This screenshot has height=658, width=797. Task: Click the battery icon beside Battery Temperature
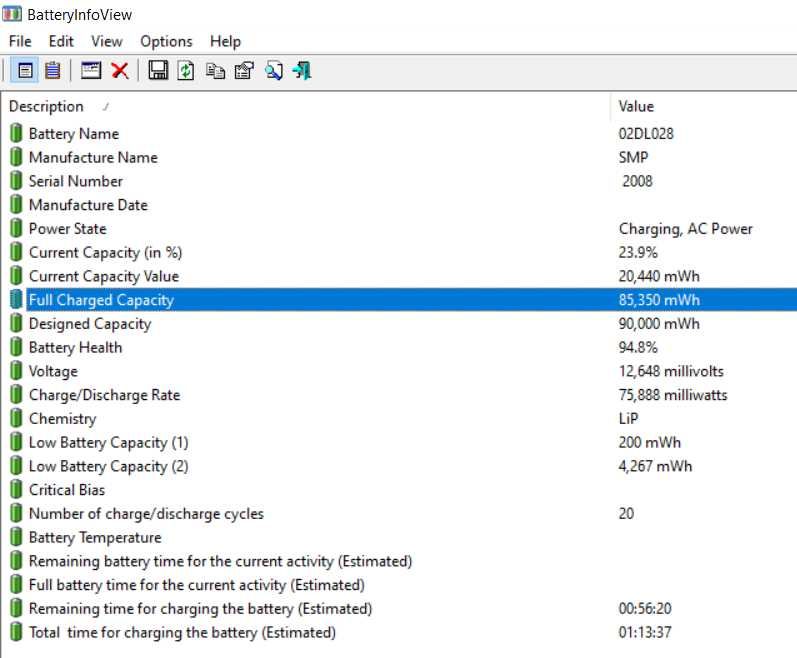[x=16, y=537]
